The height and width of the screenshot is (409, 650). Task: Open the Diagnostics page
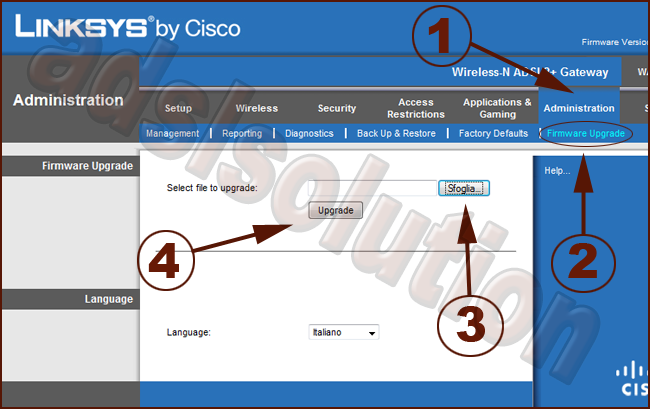(x=309, y=133)
